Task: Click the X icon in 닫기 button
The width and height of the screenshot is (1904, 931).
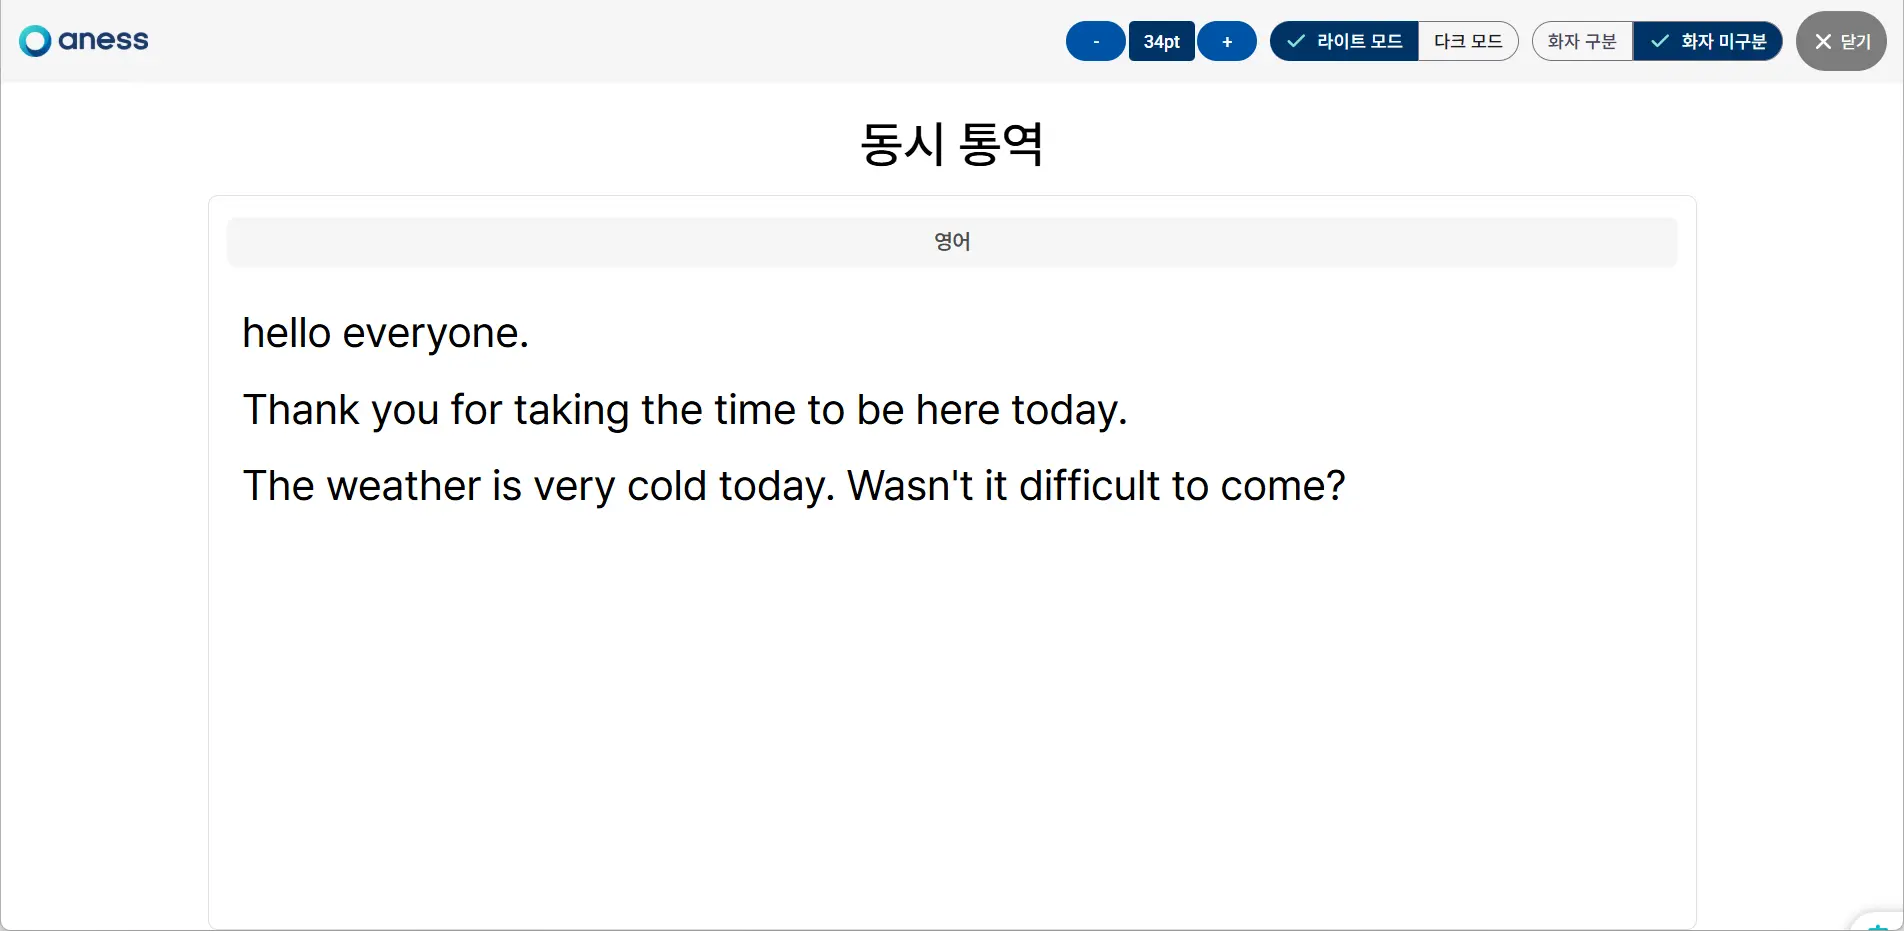Action: pyautogui.click(x=1823, y=41)
